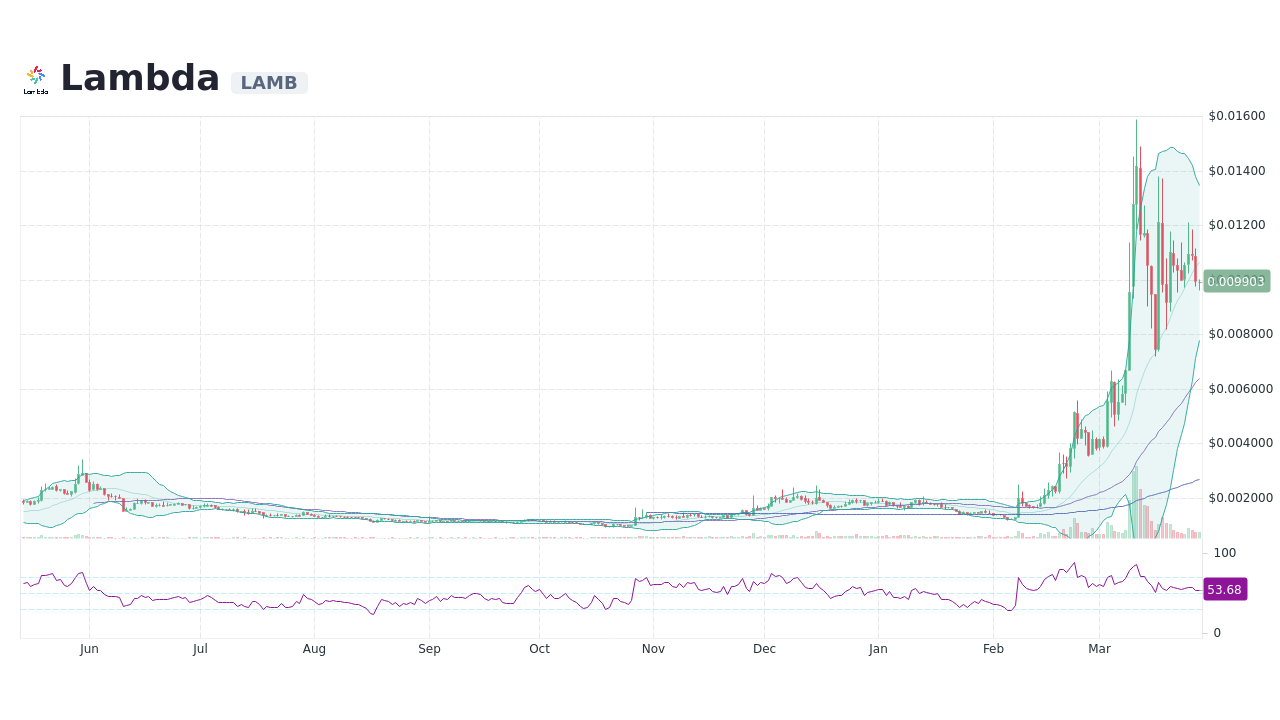1280x720 pixels.
Task: Click the 0 label on the RSI scale
Action: click(x=1216, y=632)
